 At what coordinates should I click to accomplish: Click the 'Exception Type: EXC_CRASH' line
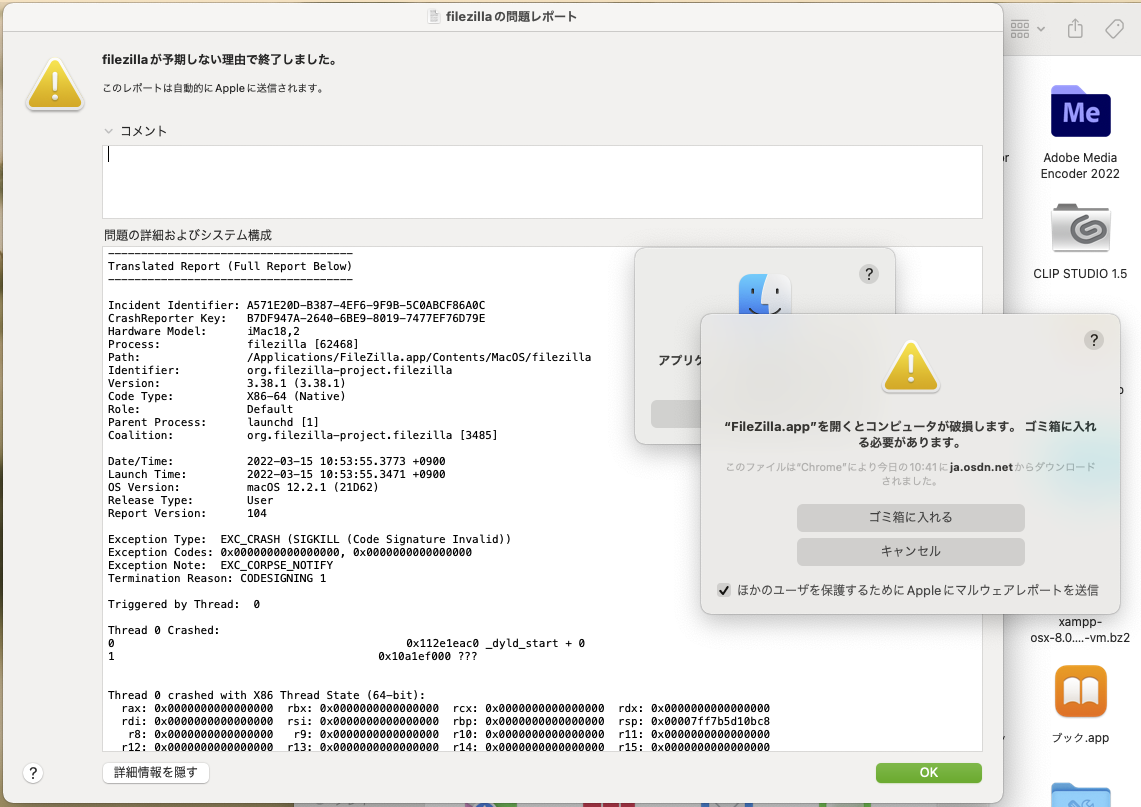[309, 539]
